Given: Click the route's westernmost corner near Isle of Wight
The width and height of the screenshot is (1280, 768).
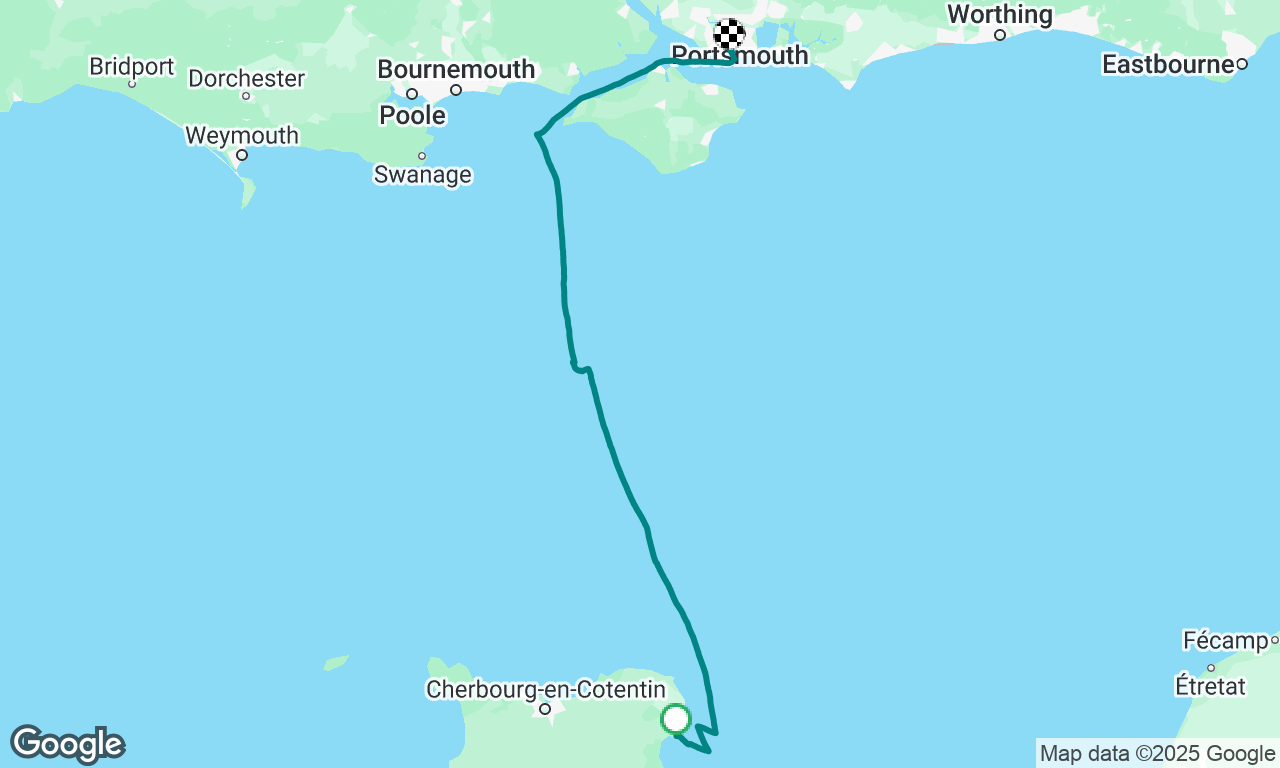Looking at the screenshot, I should (x=539, y=134).
